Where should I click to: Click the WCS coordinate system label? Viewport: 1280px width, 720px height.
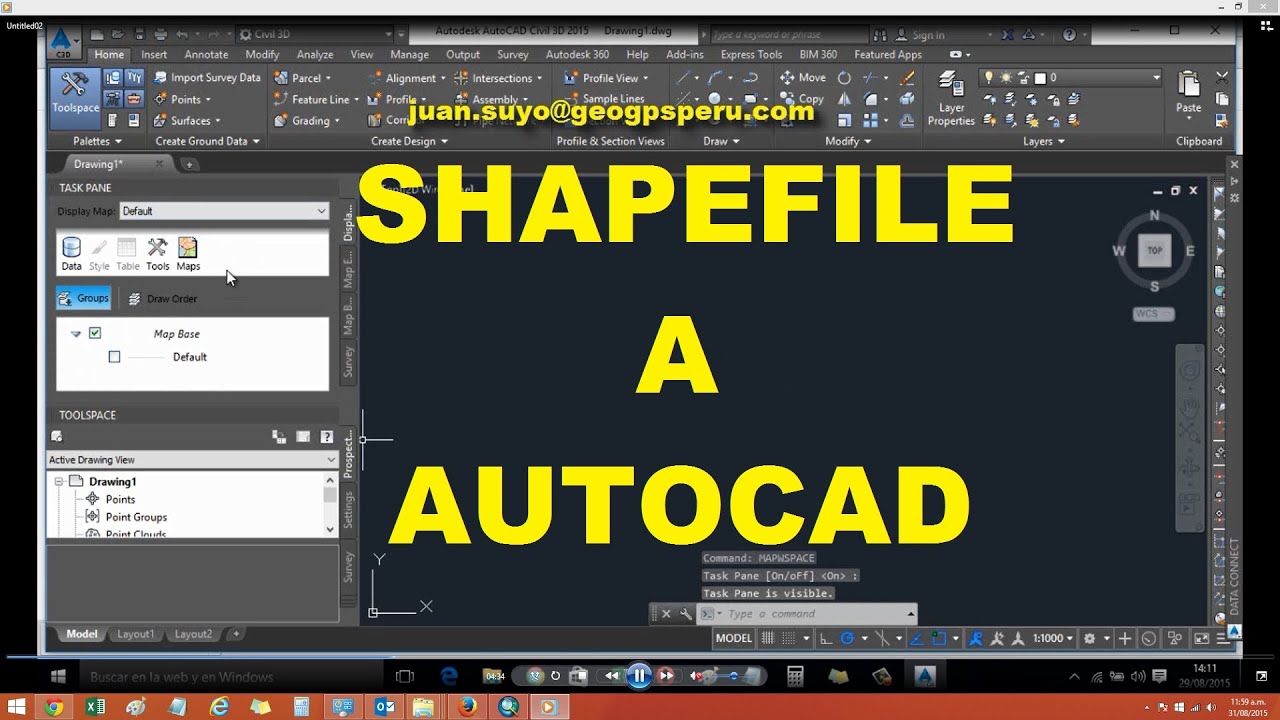[1153, 314]
